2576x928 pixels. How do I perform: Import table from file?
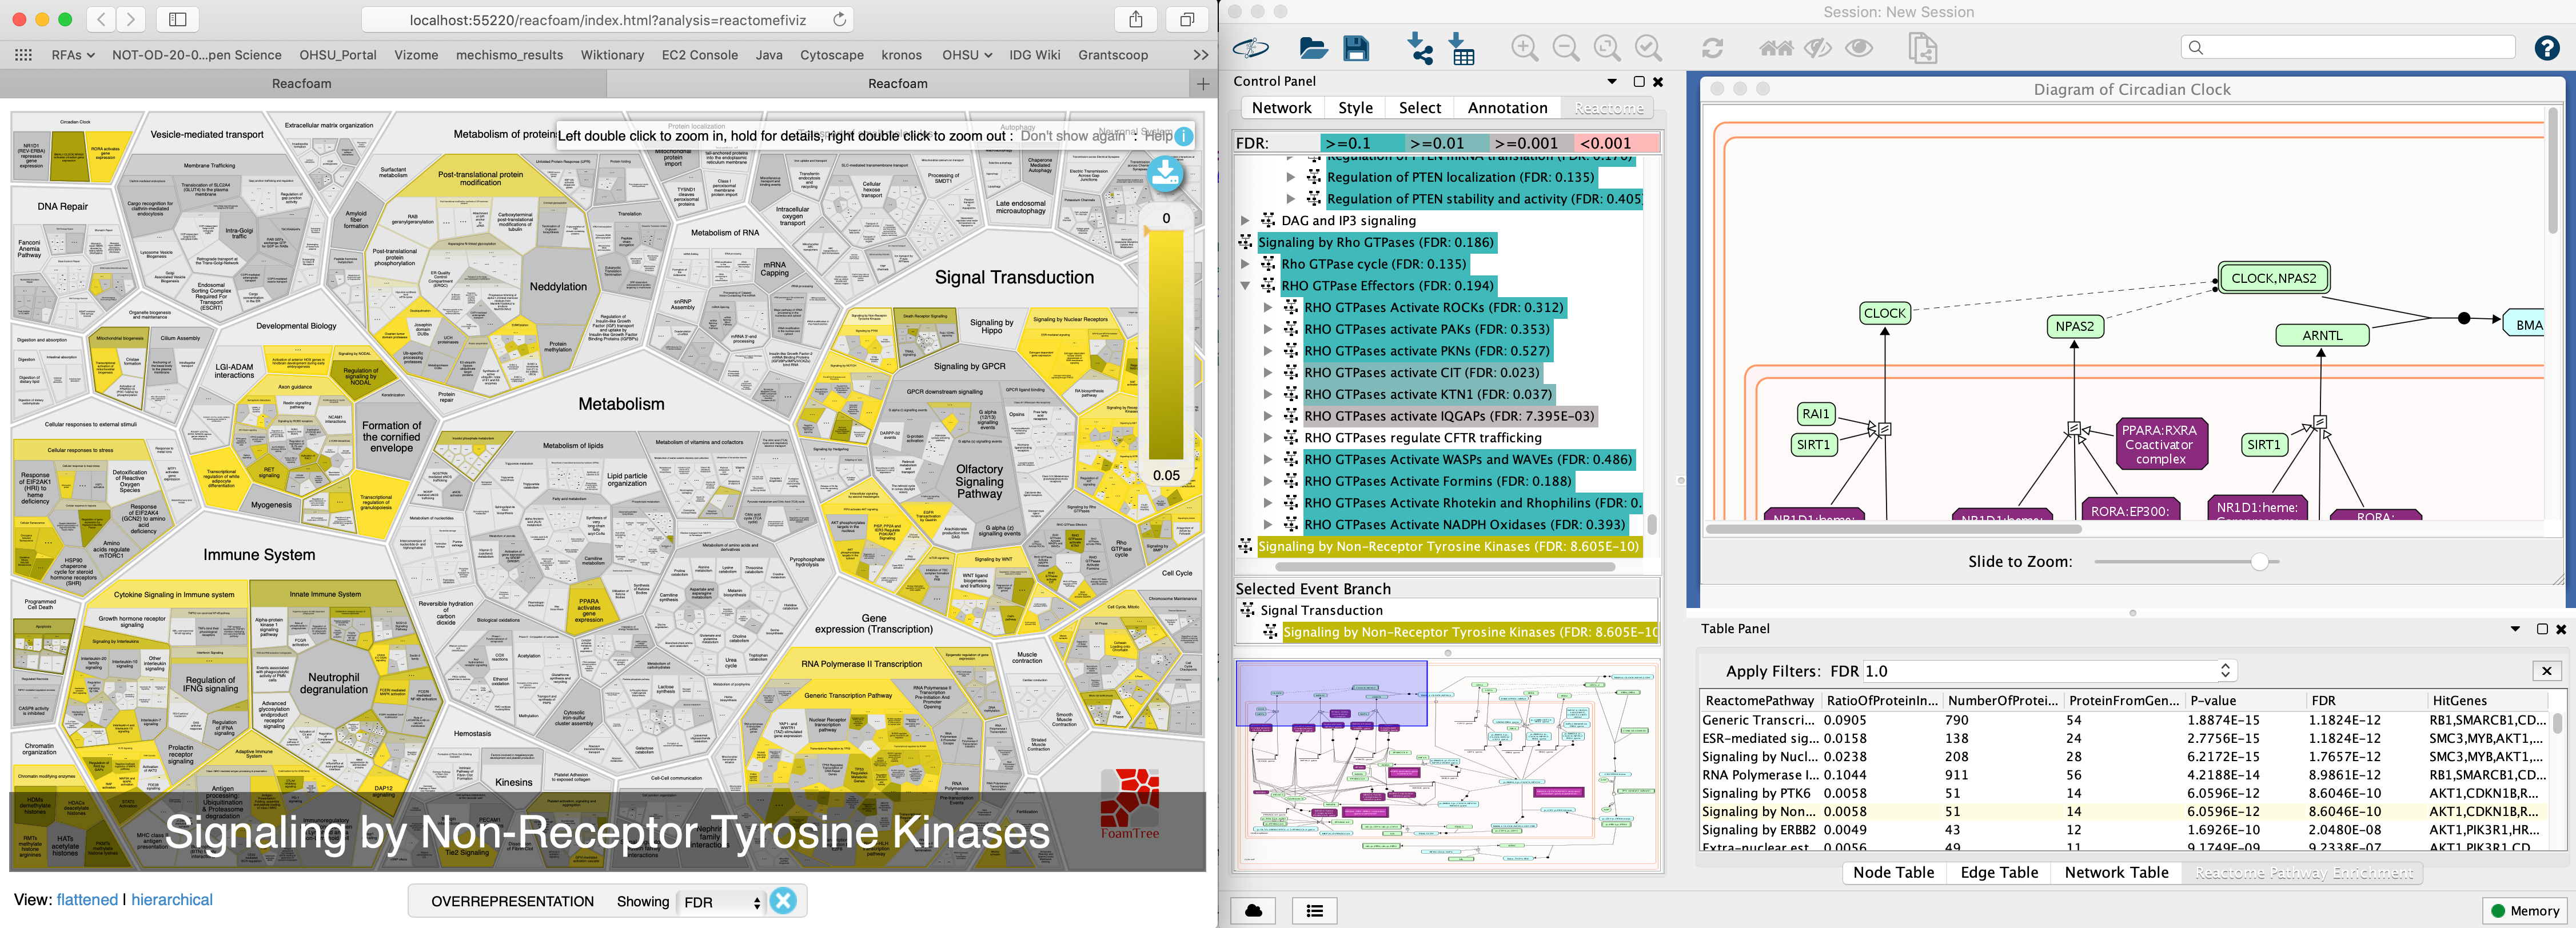1462,47
